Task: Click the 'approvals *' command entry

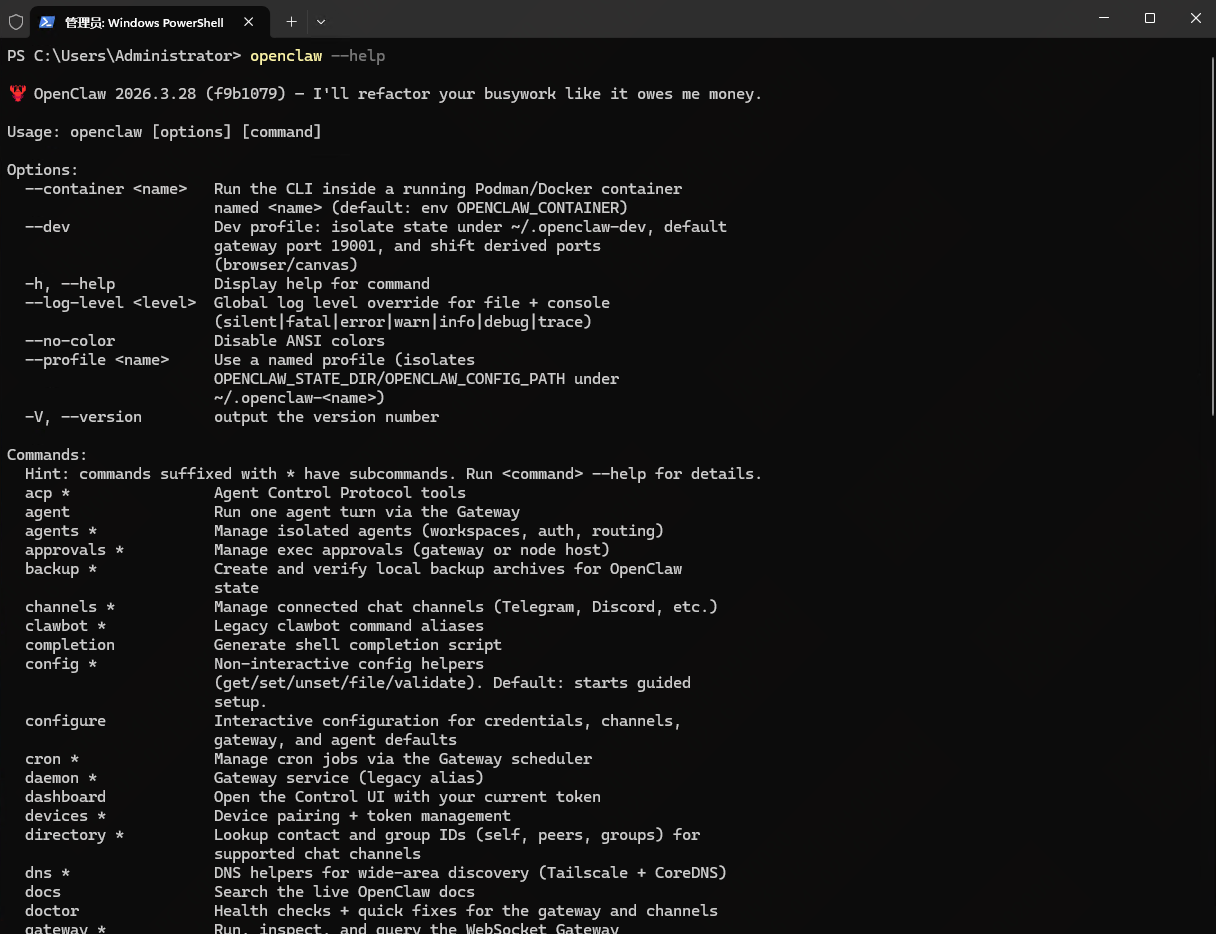Action: click(74, 550)
